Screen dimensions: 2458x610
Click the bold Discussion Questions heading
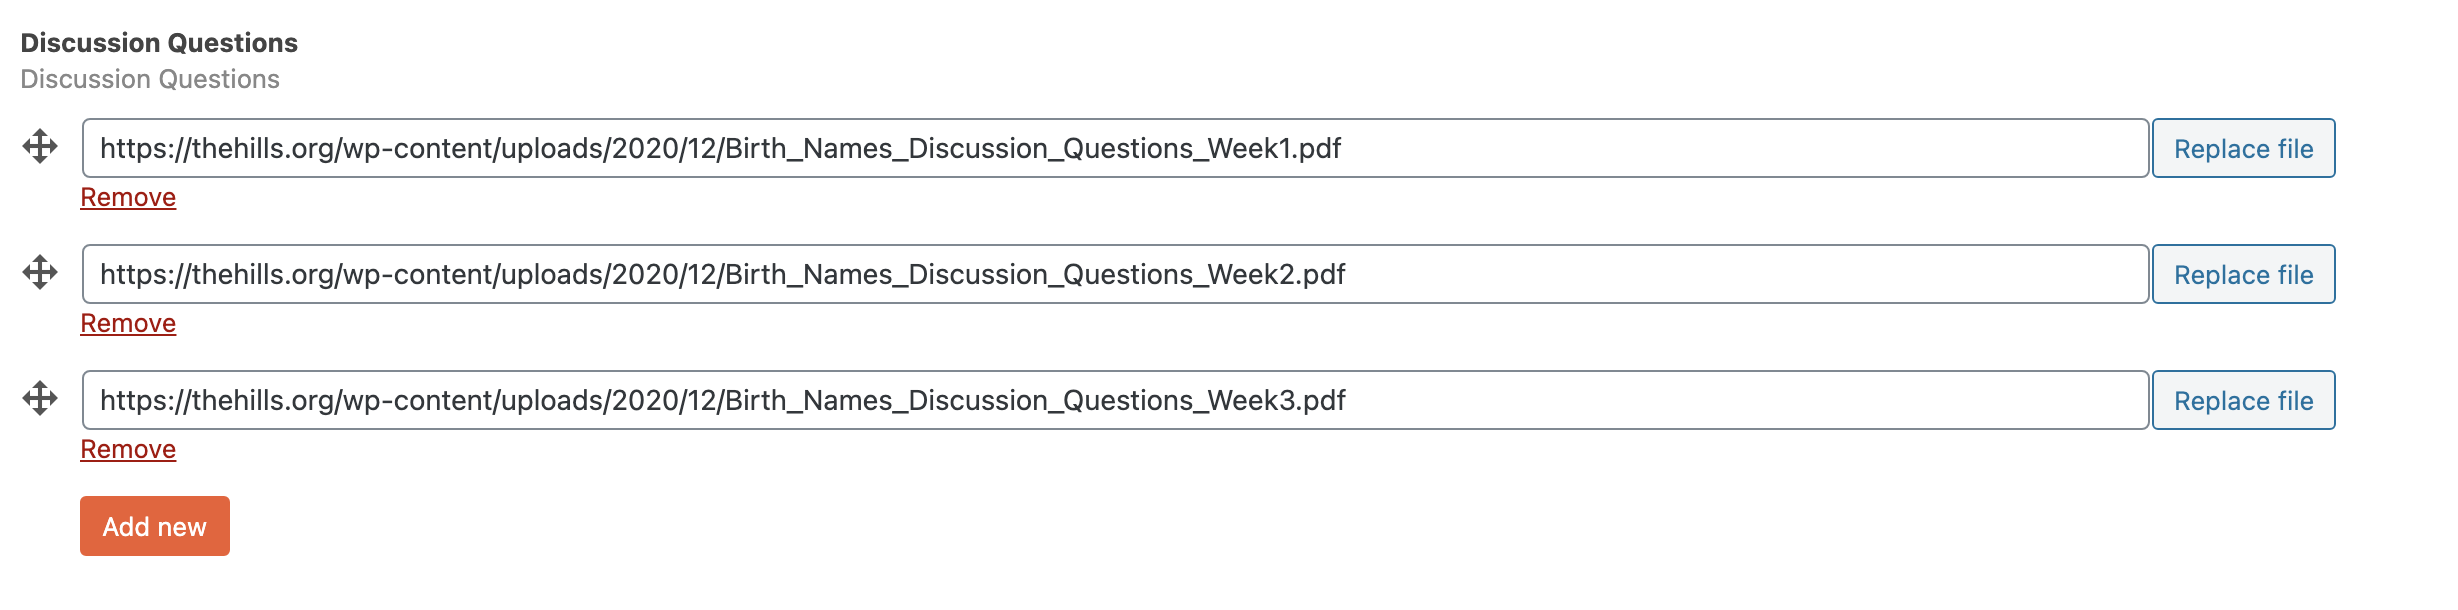(x=159, y=43)
